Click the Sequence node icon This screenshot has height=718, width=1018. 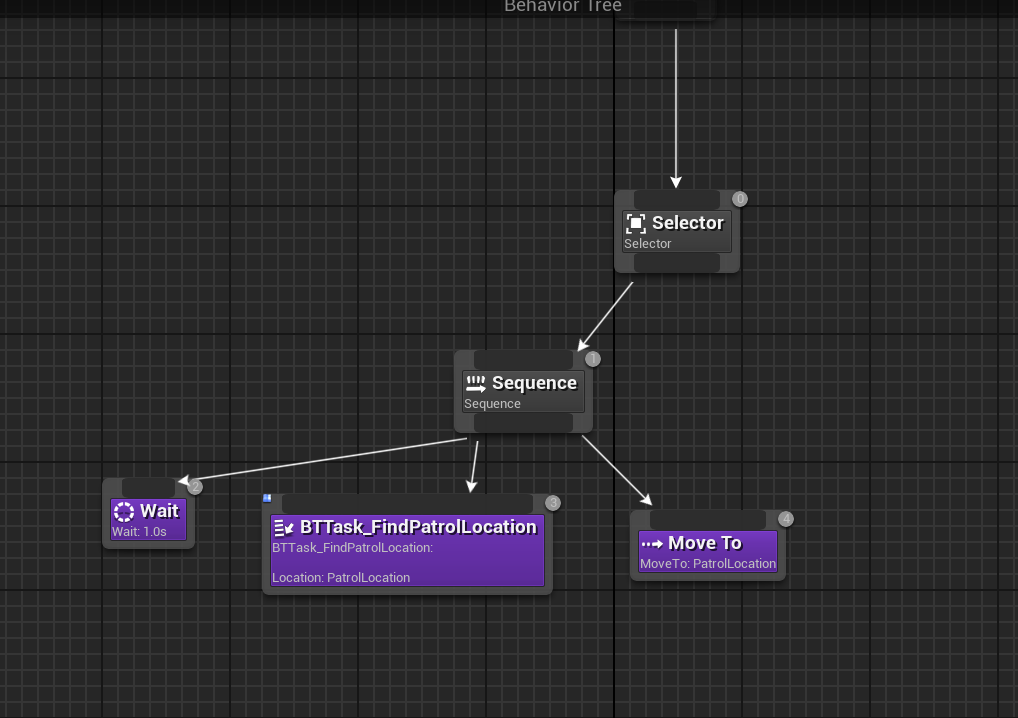(x=476, y=384)
